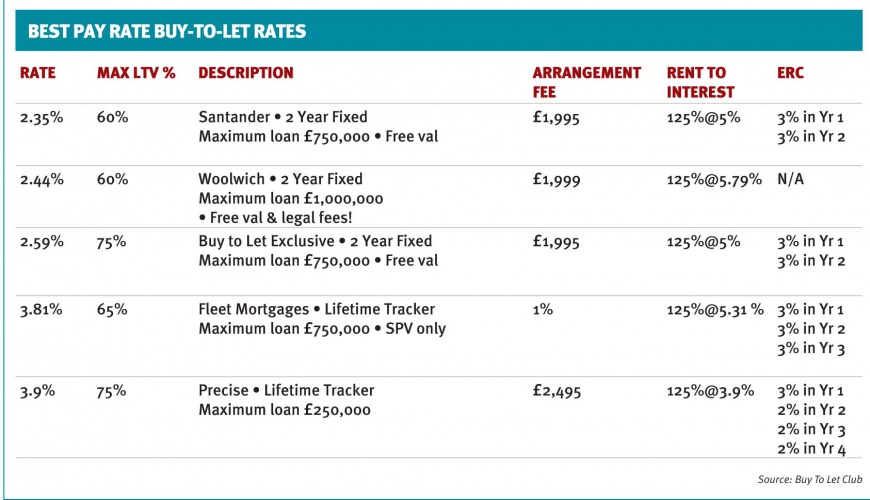Click the Source: Buy To Let Club text

(810, 479)
